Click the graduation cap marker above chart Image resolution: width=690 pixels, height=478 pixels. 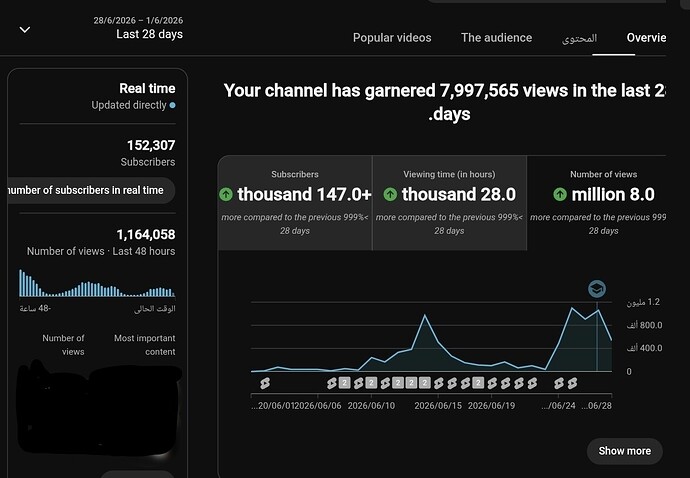click(x=597, y=289)
